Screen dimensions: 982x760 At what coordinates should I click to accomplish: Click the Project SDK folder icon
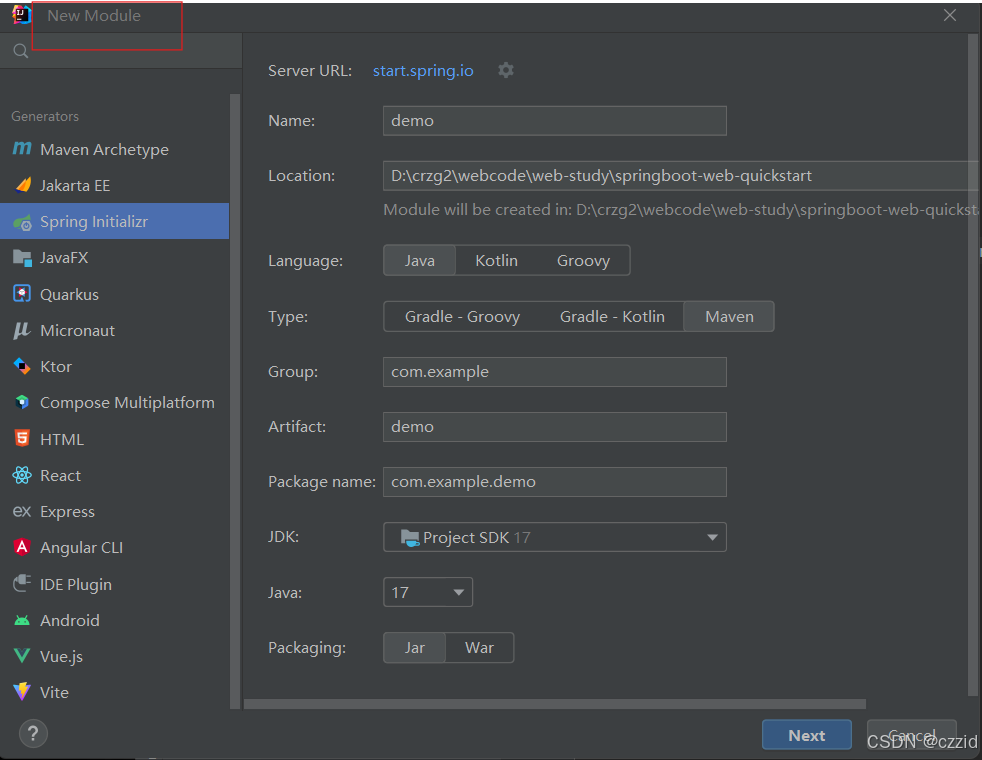click(410, 538)
